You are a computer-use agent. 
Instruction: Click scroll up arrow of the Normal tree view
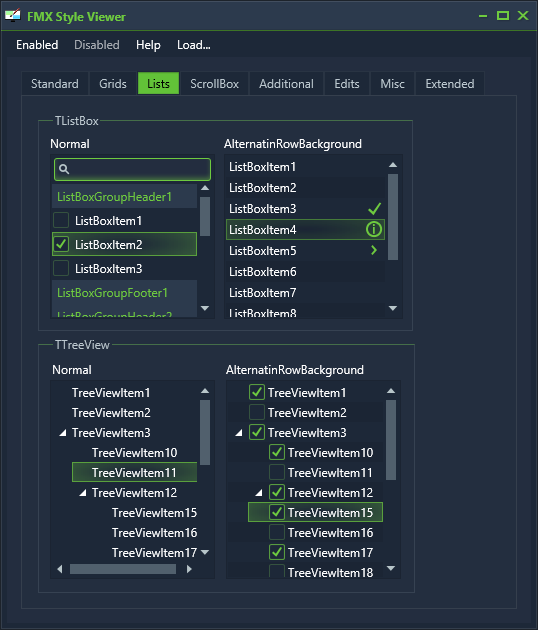[205, 391]
